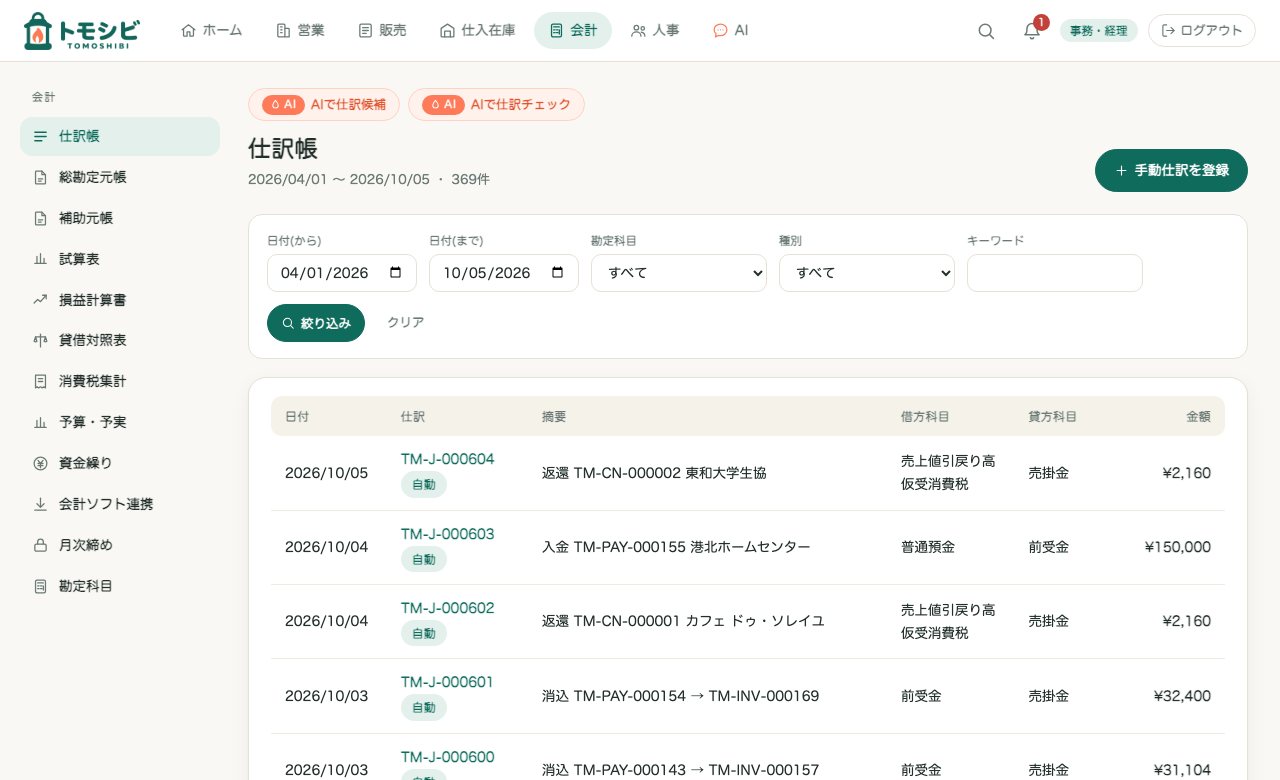This screenshot has height=780, width=1280.
Task: Open the notification bell icon
Action: click(1032, 31)
